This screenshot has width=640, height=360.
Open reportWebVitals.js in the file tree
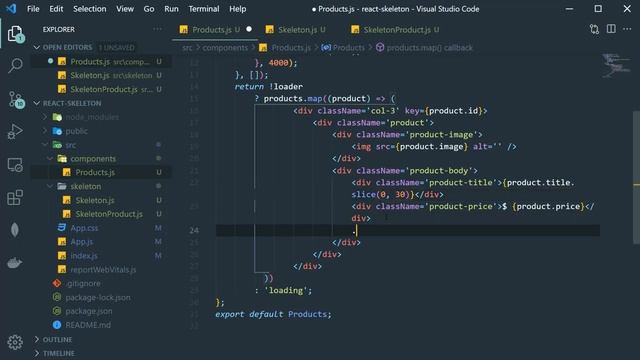(x=101, y=269)
